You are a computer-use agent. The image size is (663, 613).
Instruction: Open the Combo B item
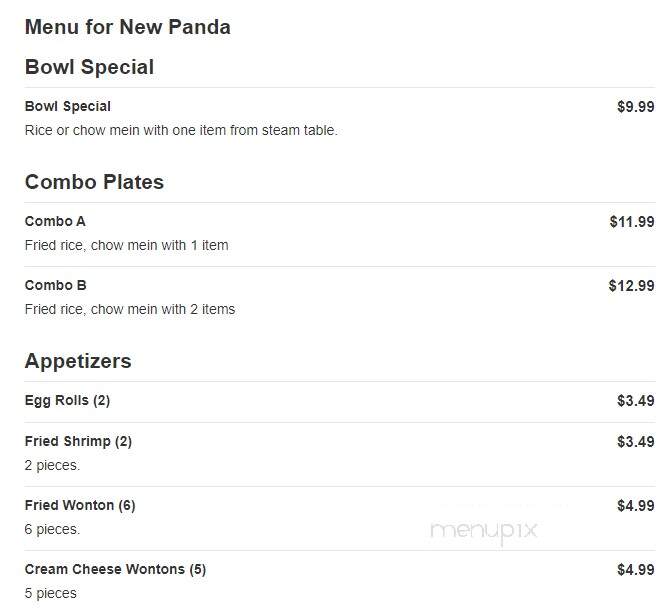[x=55, y=285]
